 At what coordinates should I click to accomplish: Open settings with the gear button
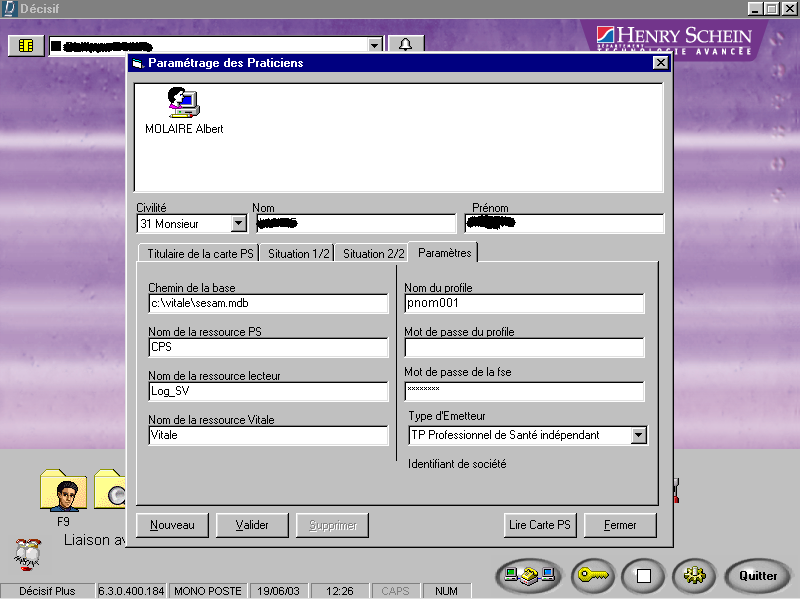695,576
